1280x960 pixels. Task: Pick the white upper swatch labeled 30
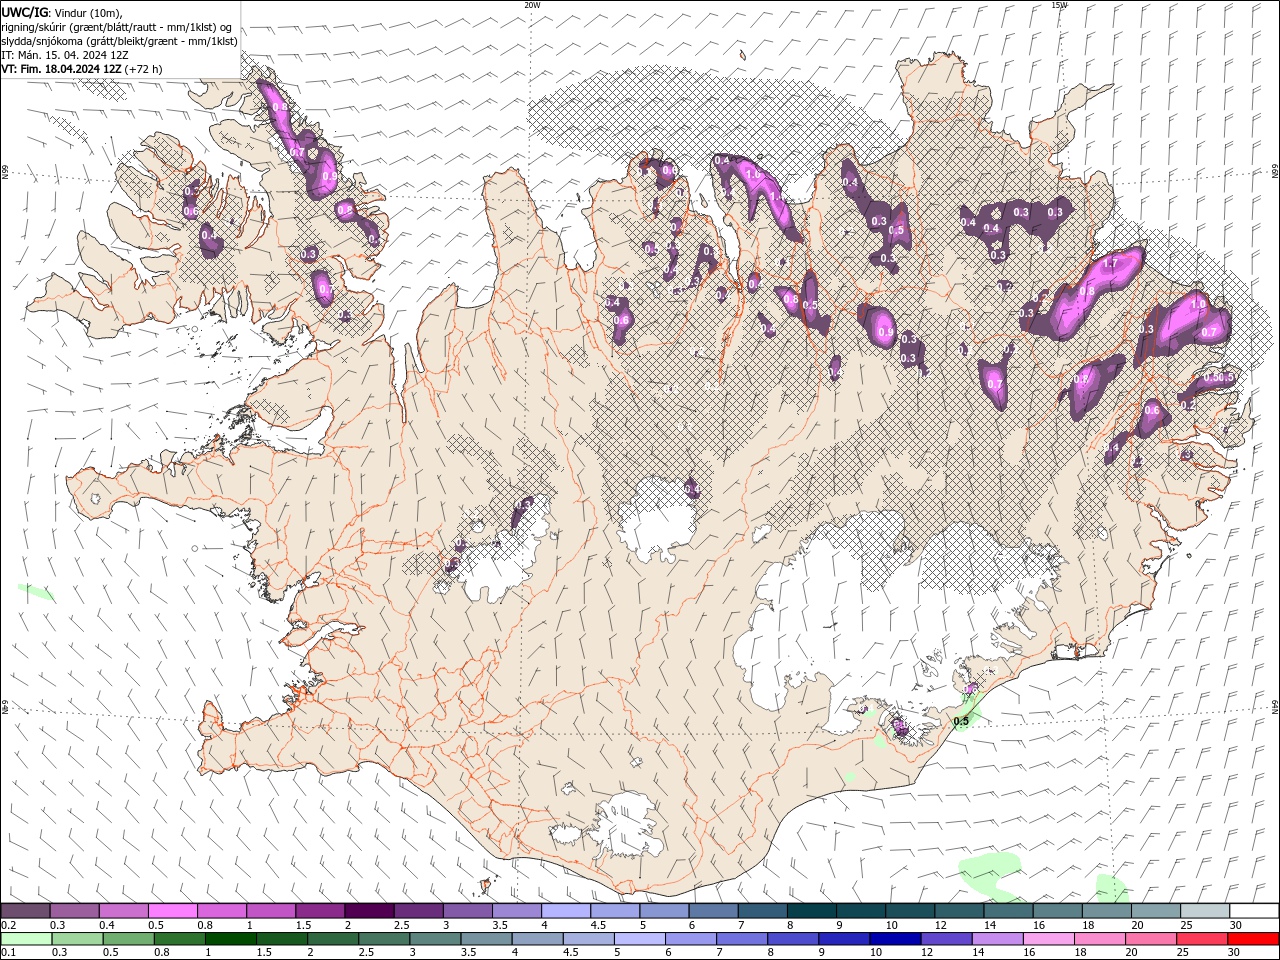pyautogui.click(x=1254, y=910)
